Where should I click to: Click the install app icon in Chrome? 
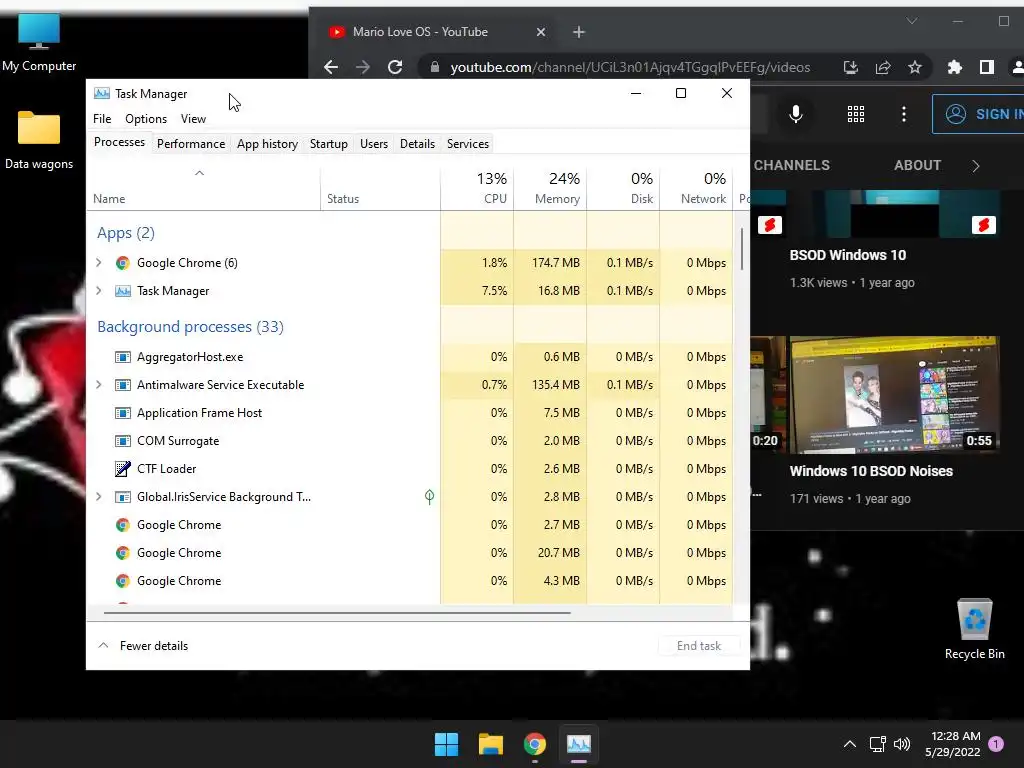850,67
